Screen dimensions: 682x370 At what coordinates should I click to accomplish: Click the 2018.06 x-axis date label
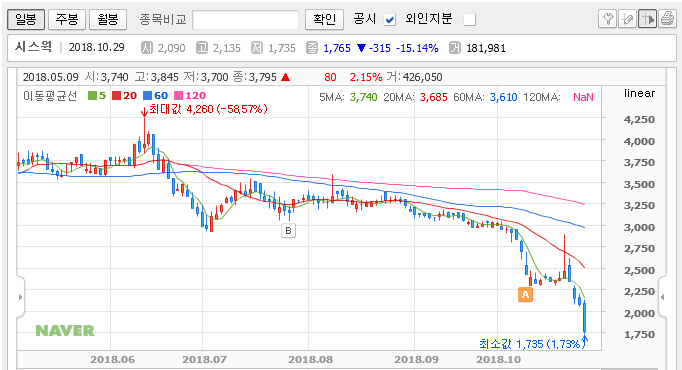pyautogui.click(x=112, y=360)
